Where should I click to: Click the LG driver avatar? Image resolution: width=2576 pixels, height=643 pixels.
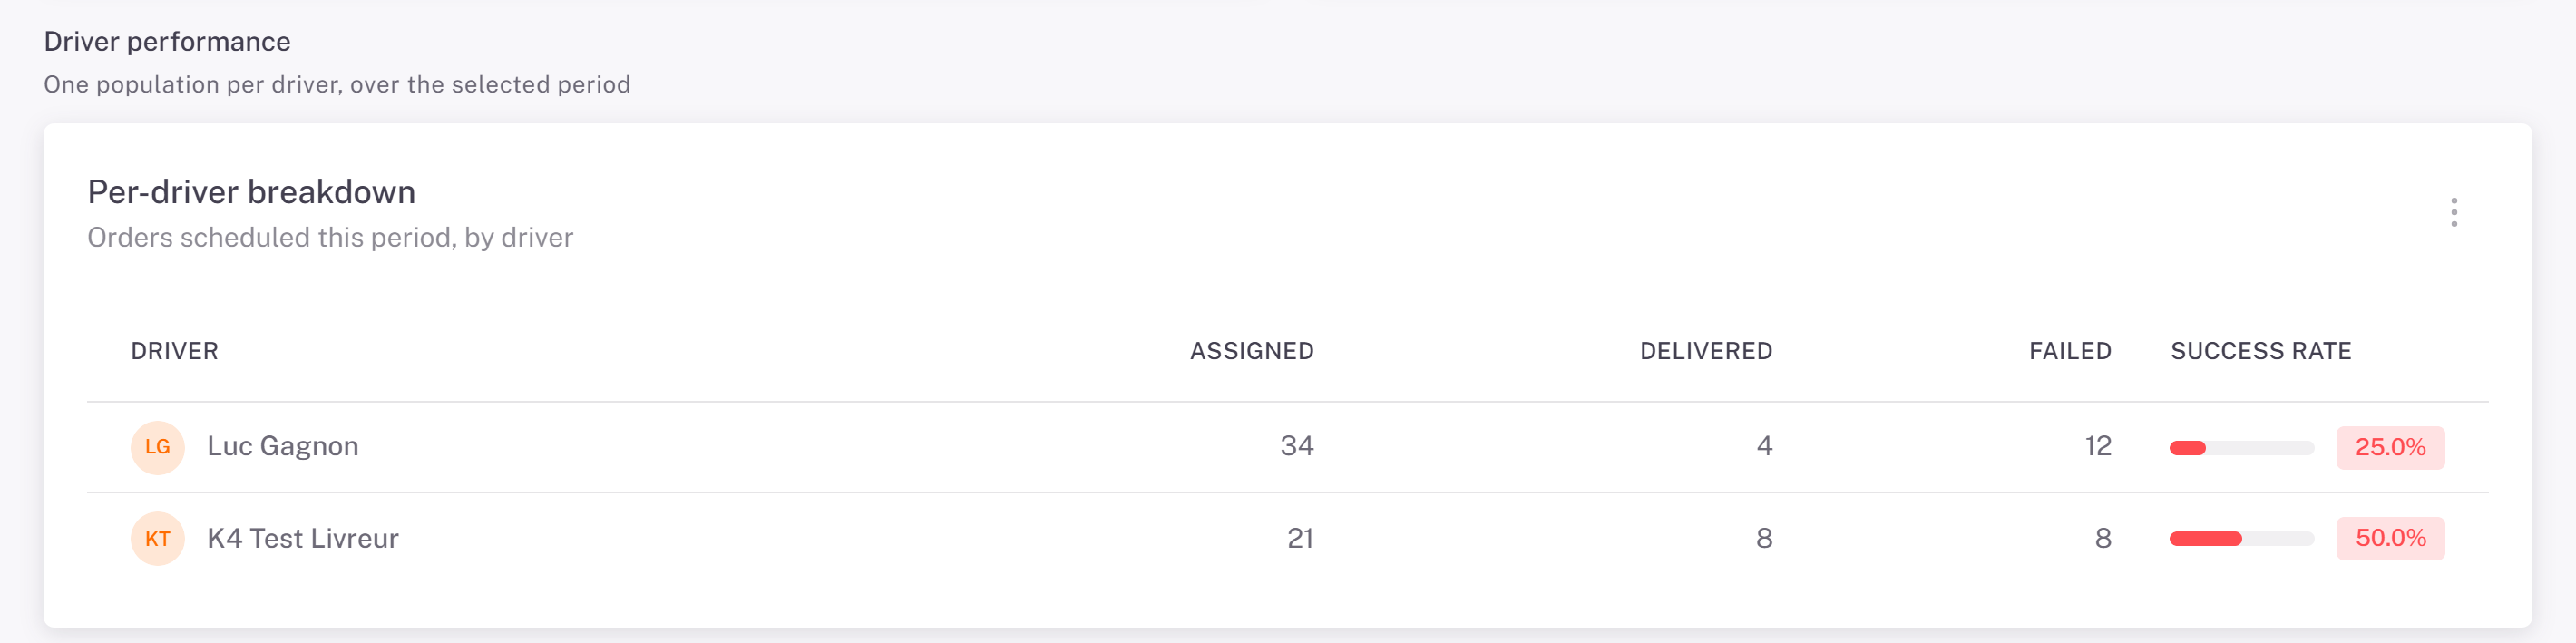pyautogui.click(x=158, y=447)
